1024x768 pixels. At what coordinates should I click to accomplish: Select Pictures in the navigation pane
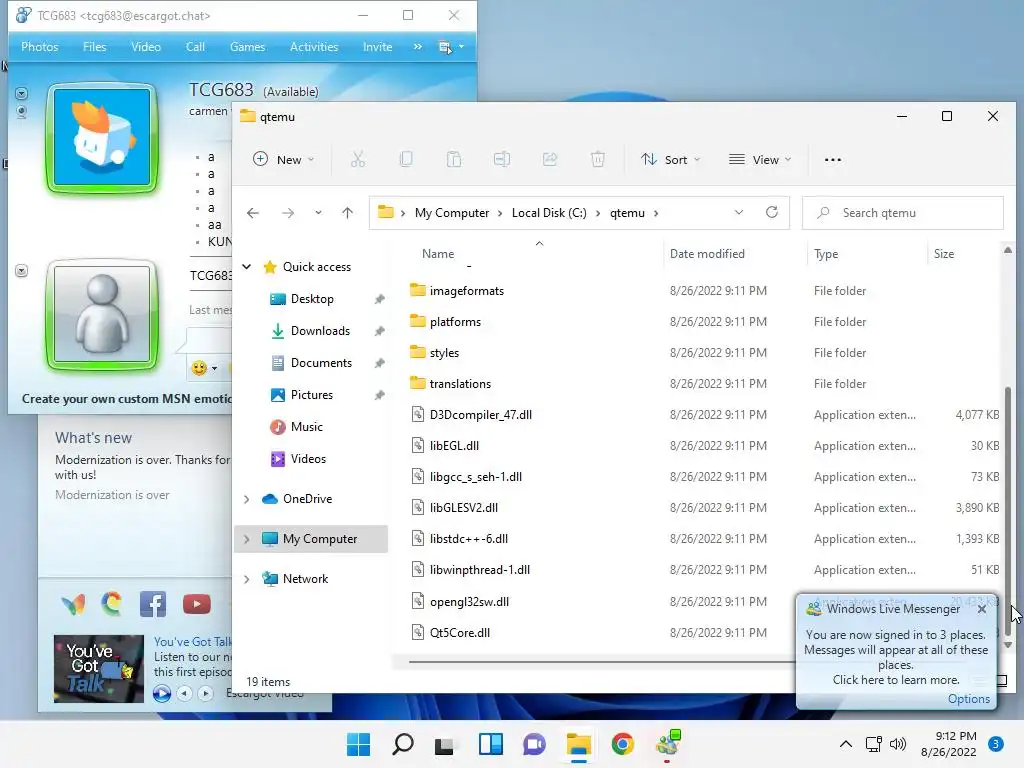point(312,395)
